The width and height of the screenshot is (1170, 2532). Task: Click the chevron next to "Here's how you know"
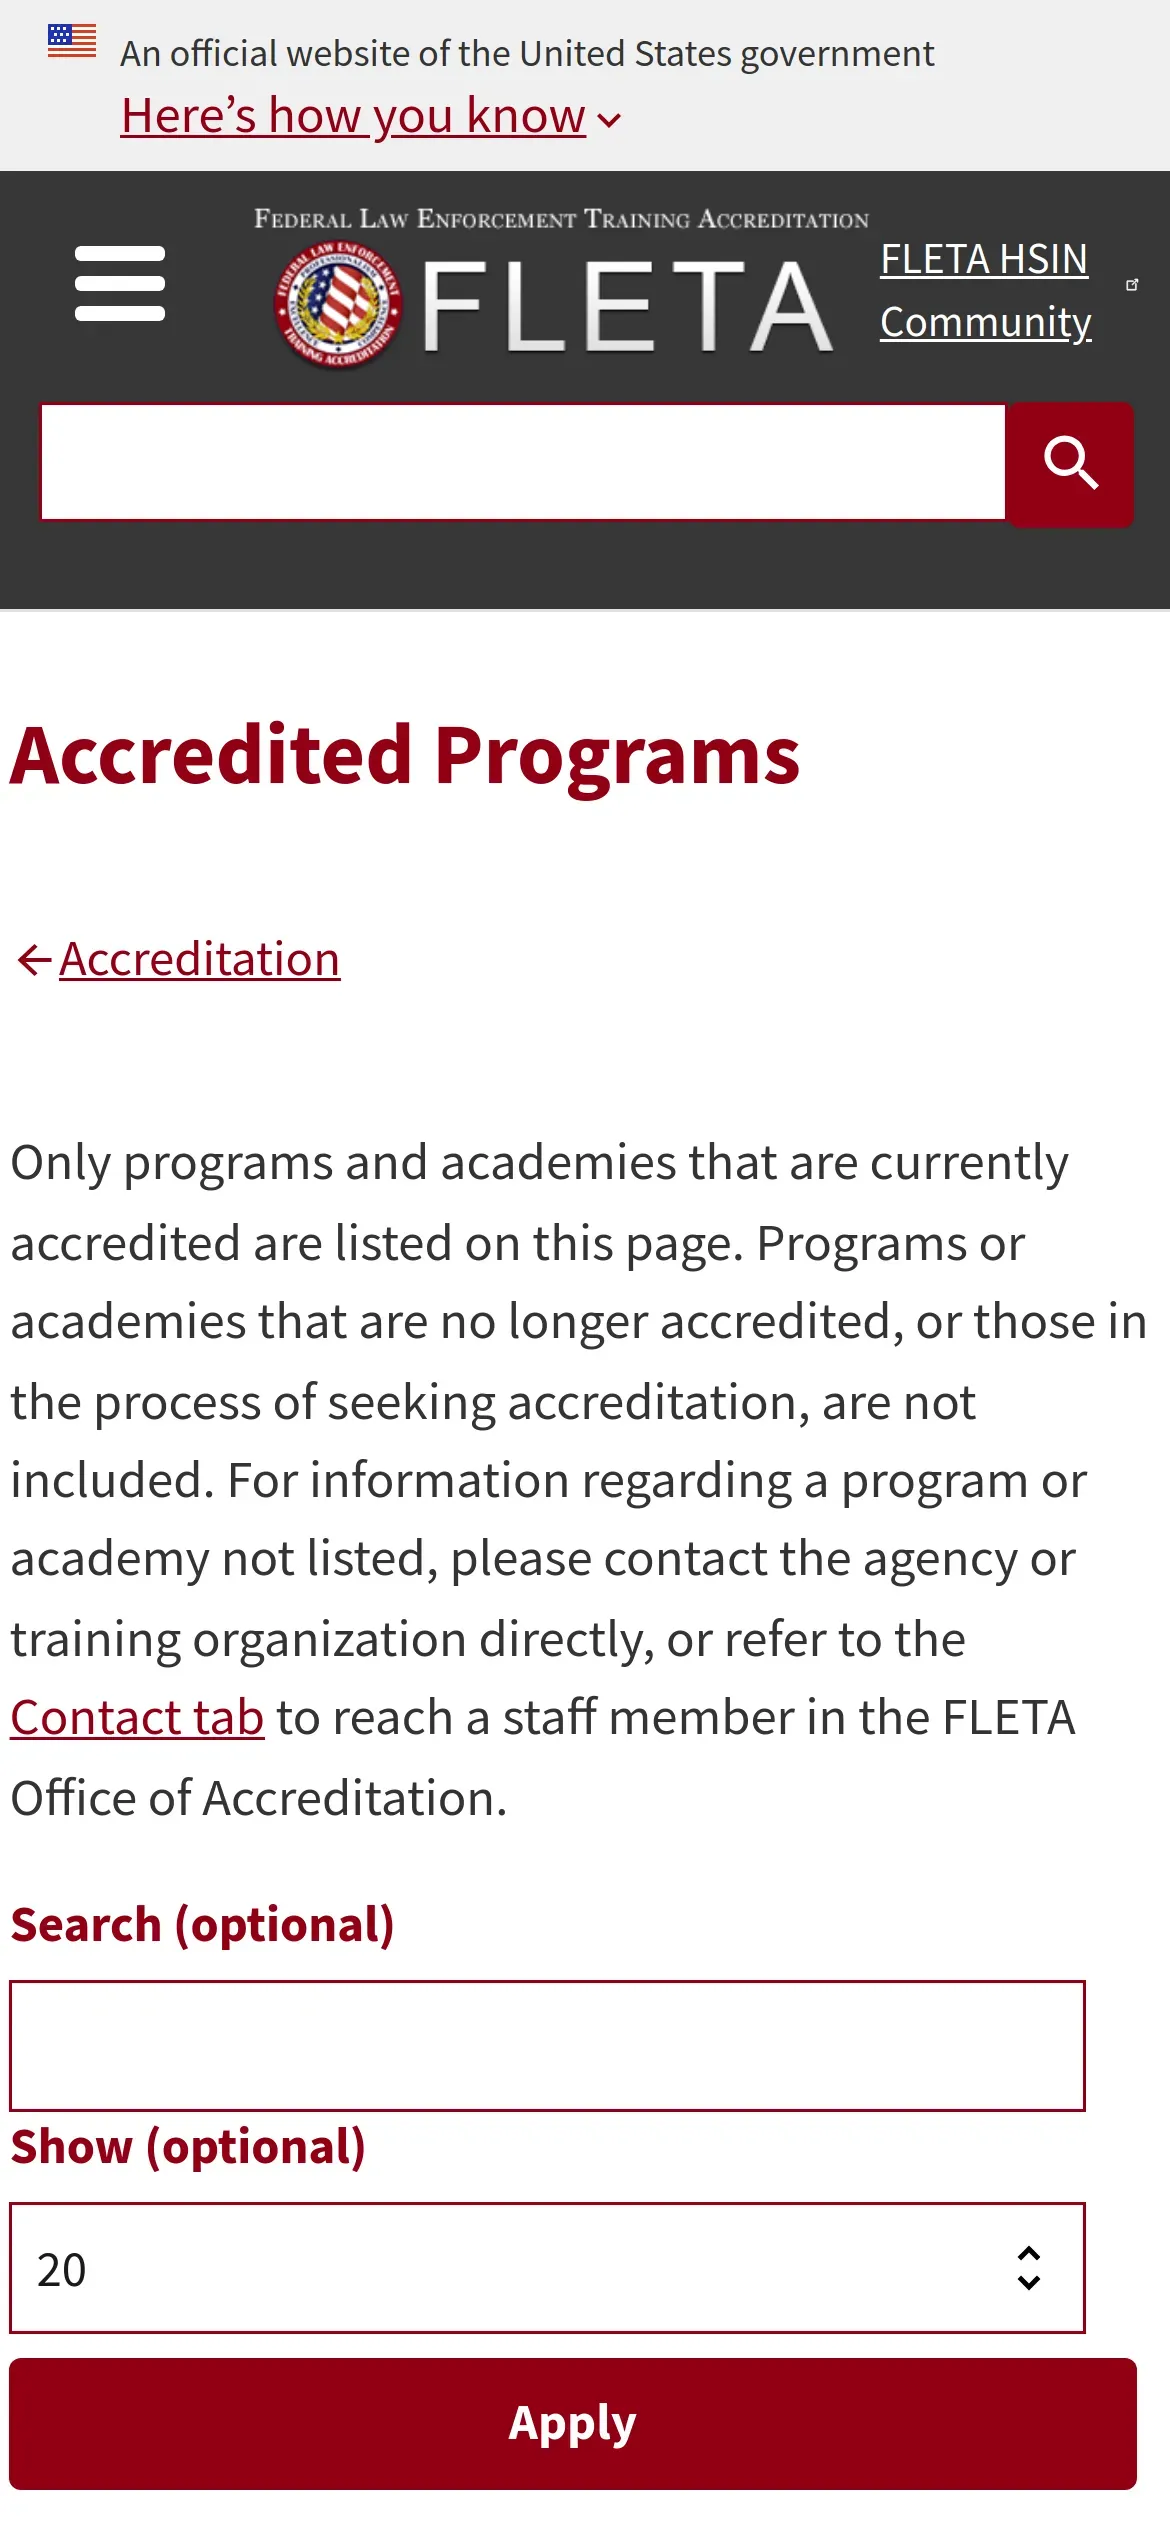[x=609, y=121]
